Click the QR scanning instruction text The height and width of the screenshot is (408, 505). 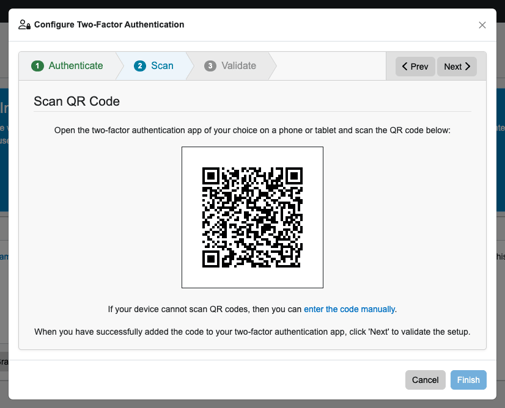pos(252,130)
